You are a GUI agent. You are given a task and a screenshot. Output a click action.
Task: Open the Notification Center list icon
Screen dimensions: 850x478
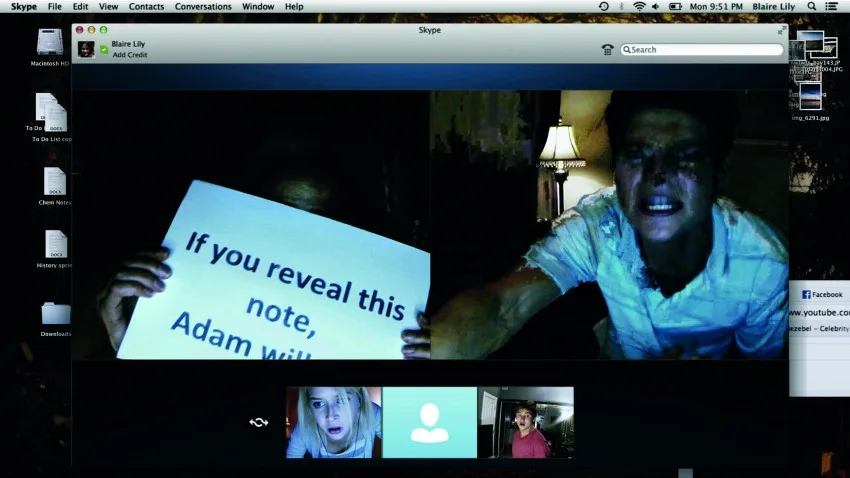(x=831, y=7)
